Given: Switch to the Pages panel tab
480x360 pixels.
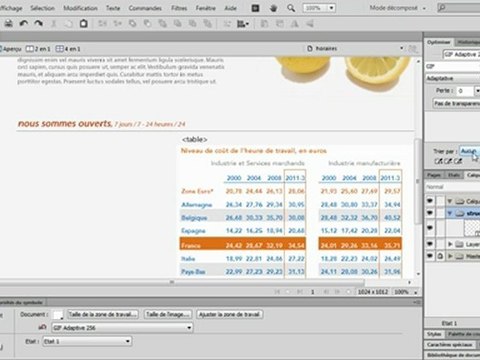Looking at the screenshot, I should click(434, 175).
